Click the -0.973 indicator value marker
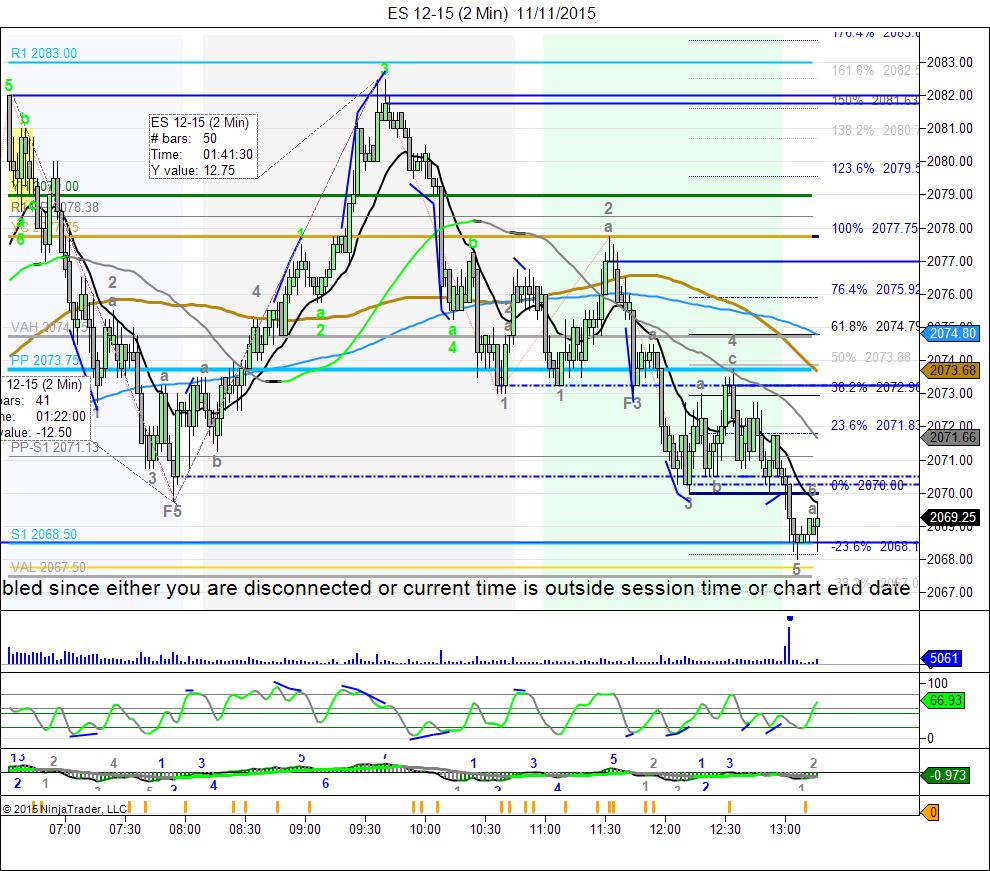The image size is (990, 871). pyautogui.click(x=946, y=775)
